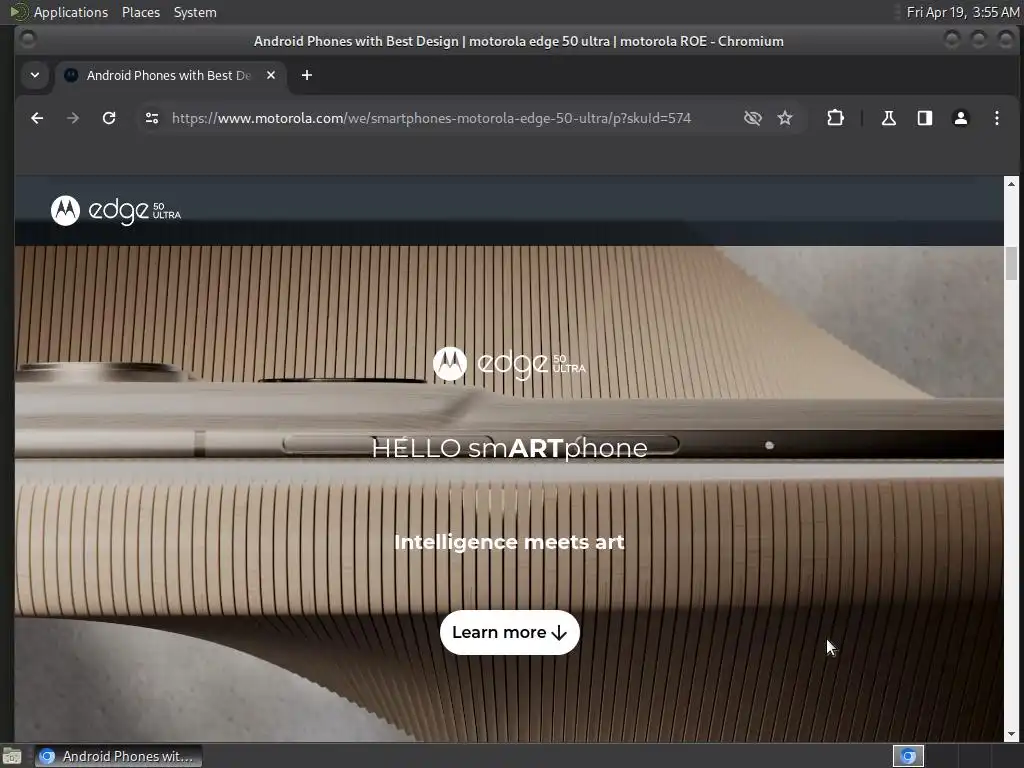
Task: Click the crossed-out eye icon in address bar
Action: [x=752, y=118]
